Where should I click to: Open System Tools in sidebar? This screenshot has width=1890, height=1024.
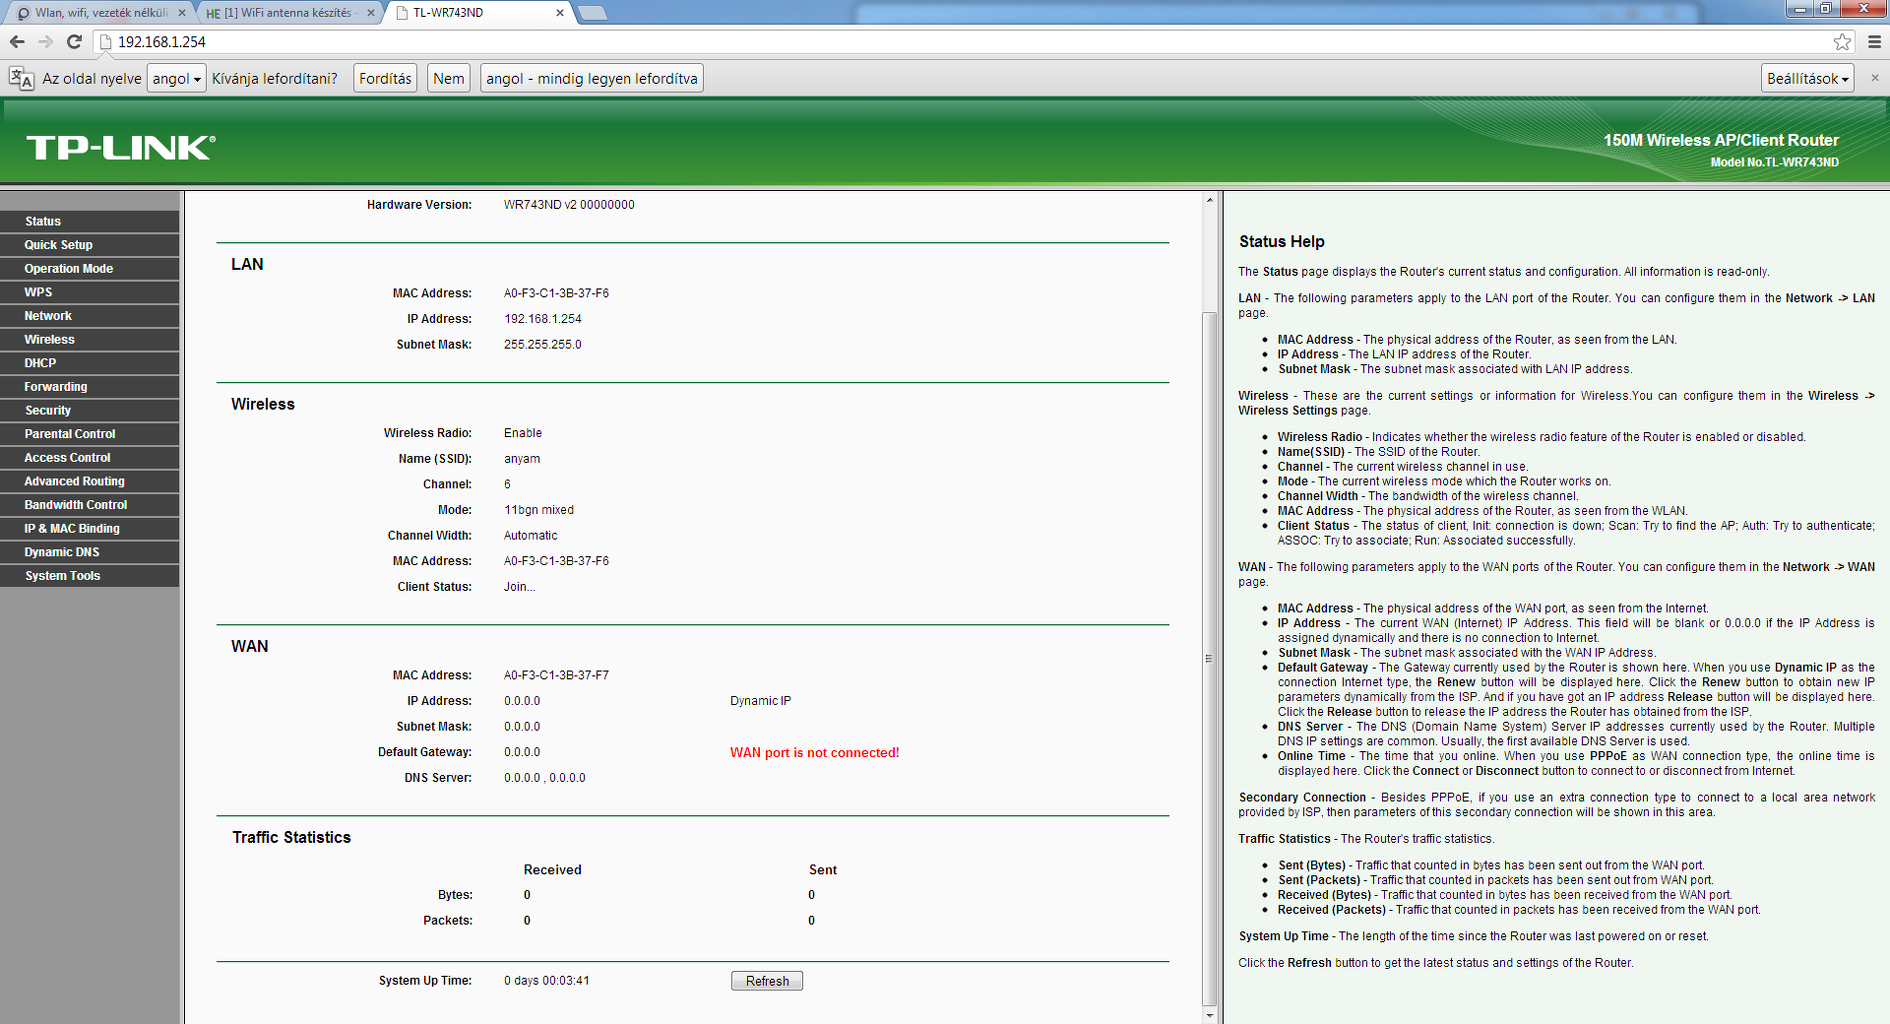(x=90, y=576)
